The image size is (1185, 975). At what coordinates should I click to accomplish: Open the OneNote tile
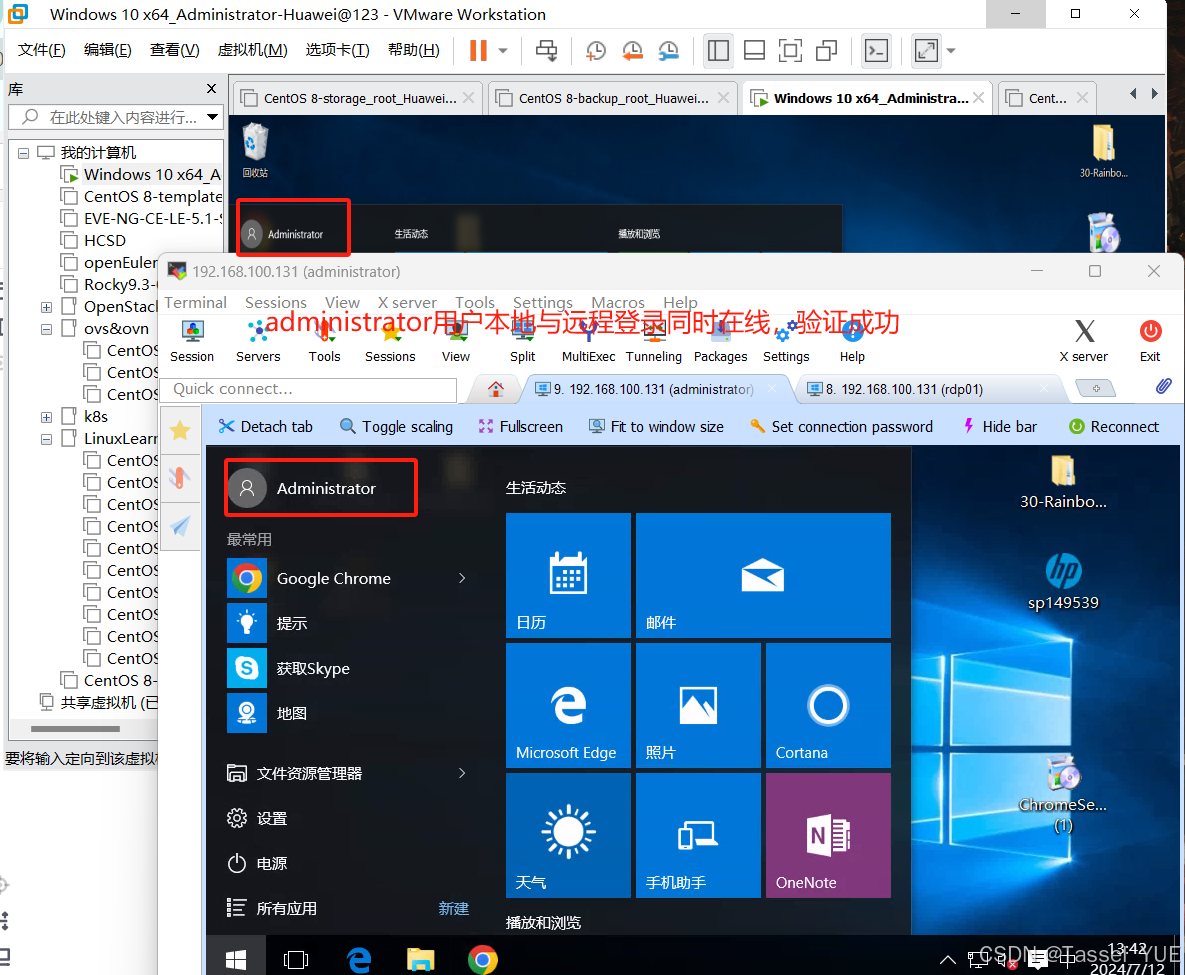click(x=828, y=836)
